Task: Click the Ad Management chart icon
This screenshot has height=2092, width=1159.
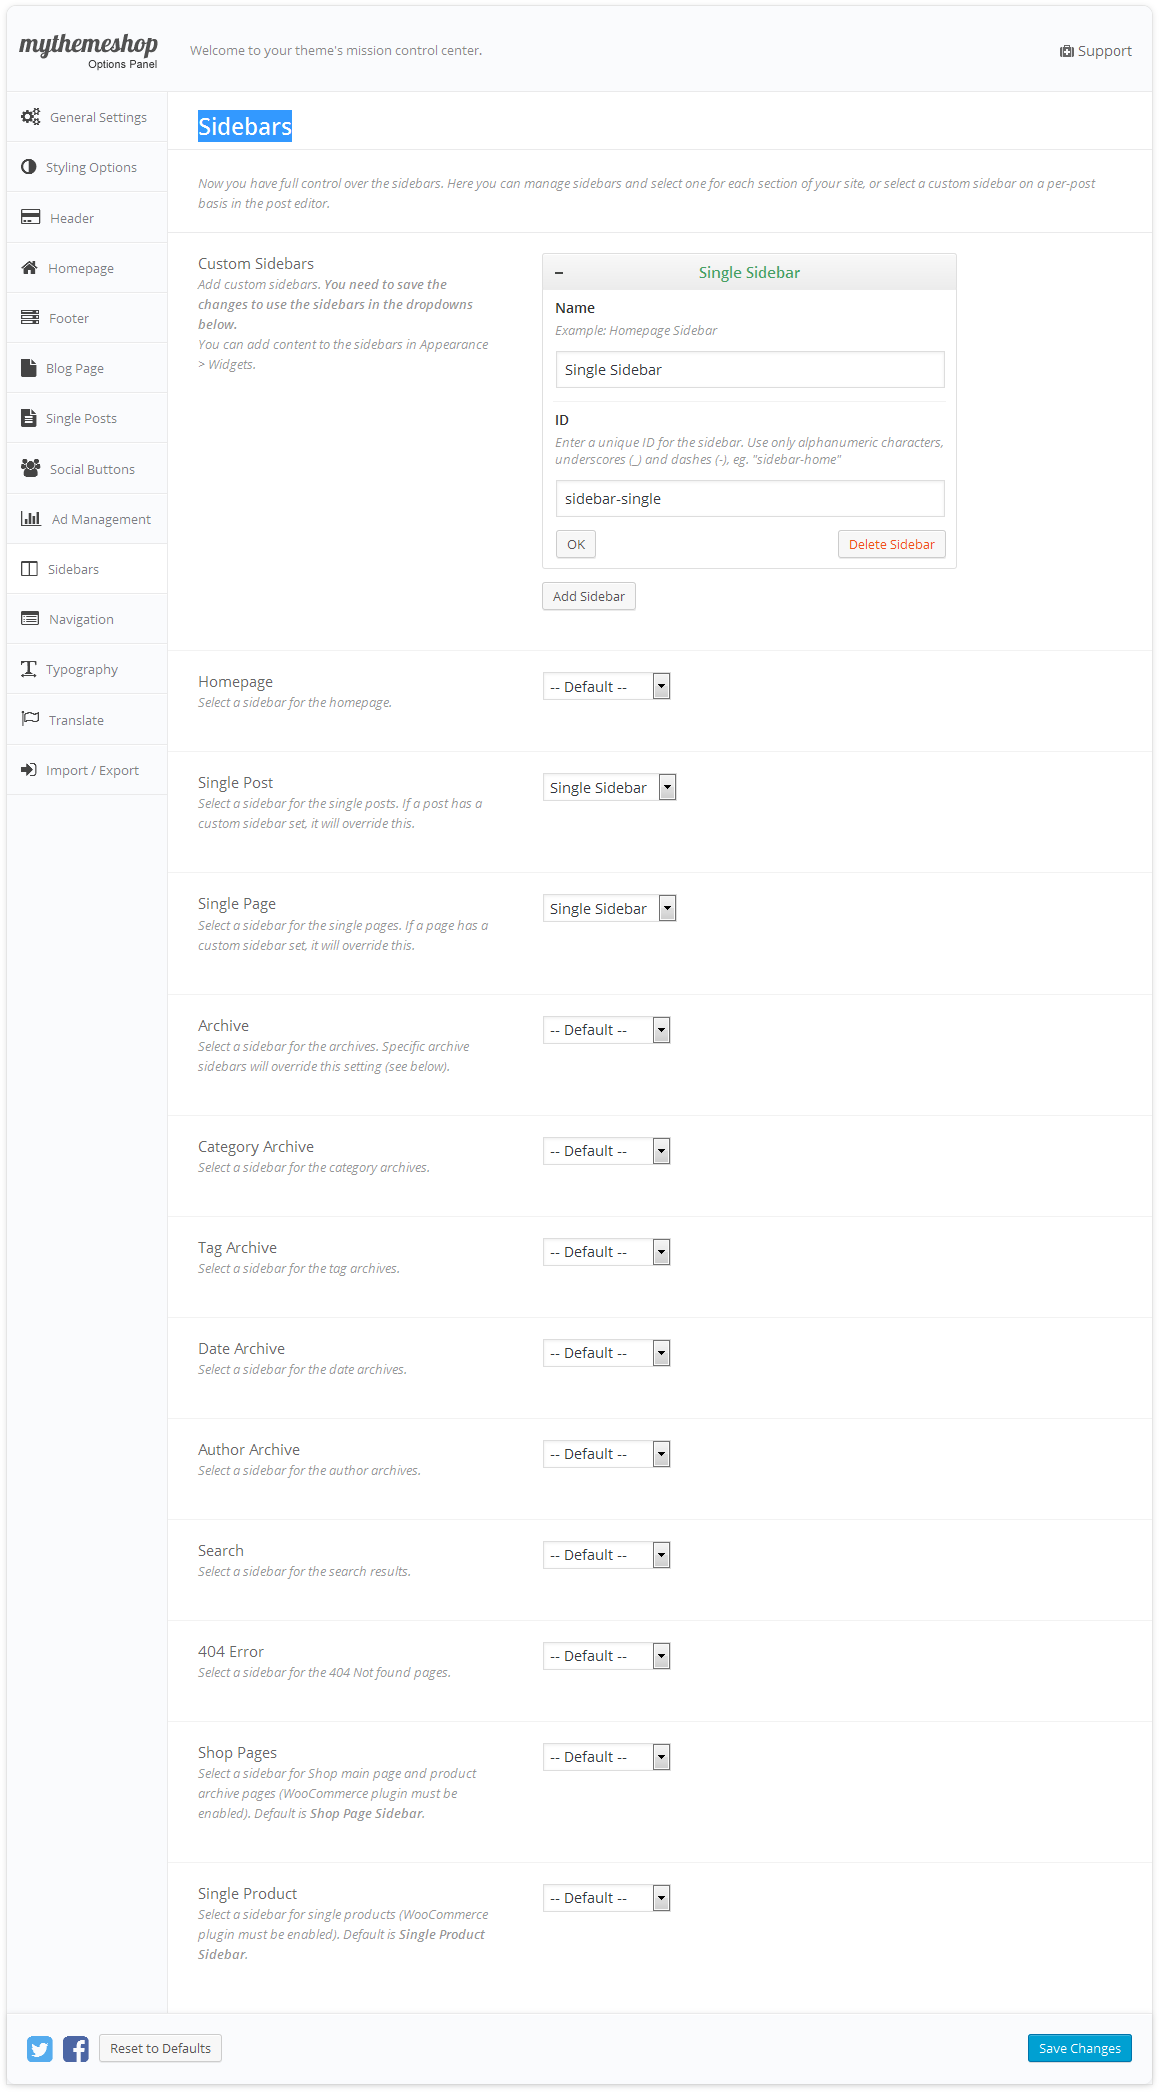Action: coord(31,518)
